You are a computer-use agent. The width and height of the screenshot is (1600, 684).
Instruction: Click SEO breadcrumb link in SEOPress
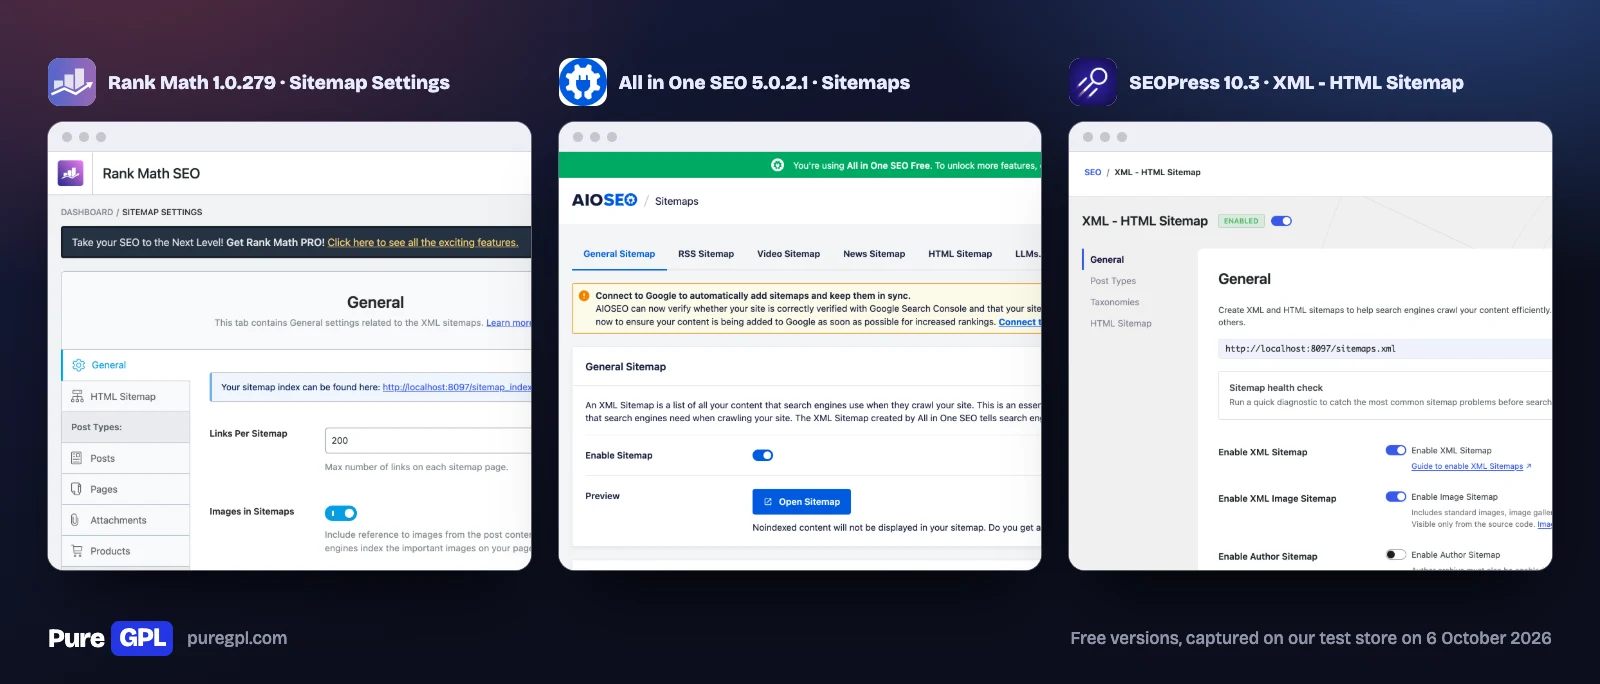tap(1092, 172)
